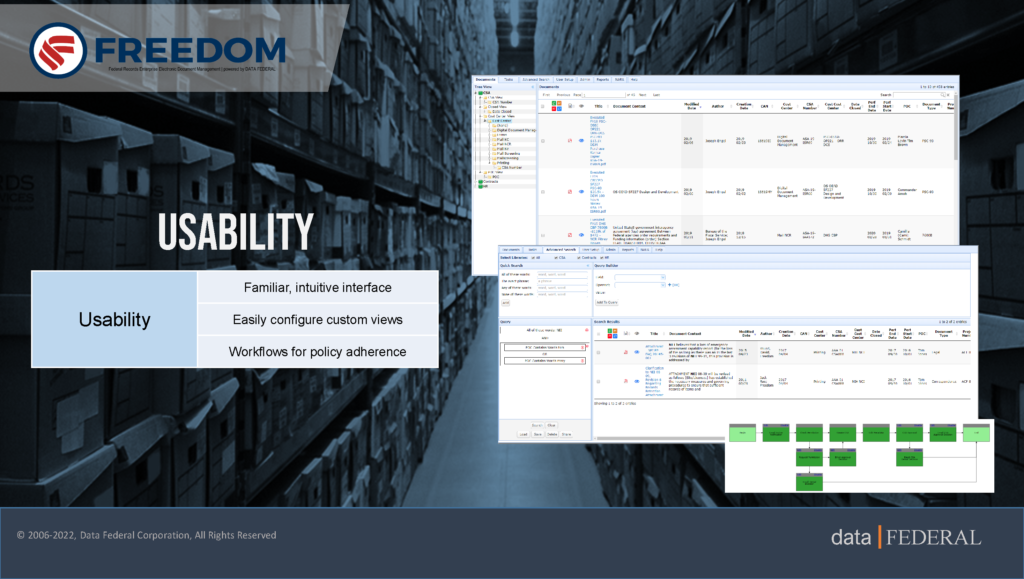
Task: Toggle eye icon of first search result
Action: coord(637,352)
